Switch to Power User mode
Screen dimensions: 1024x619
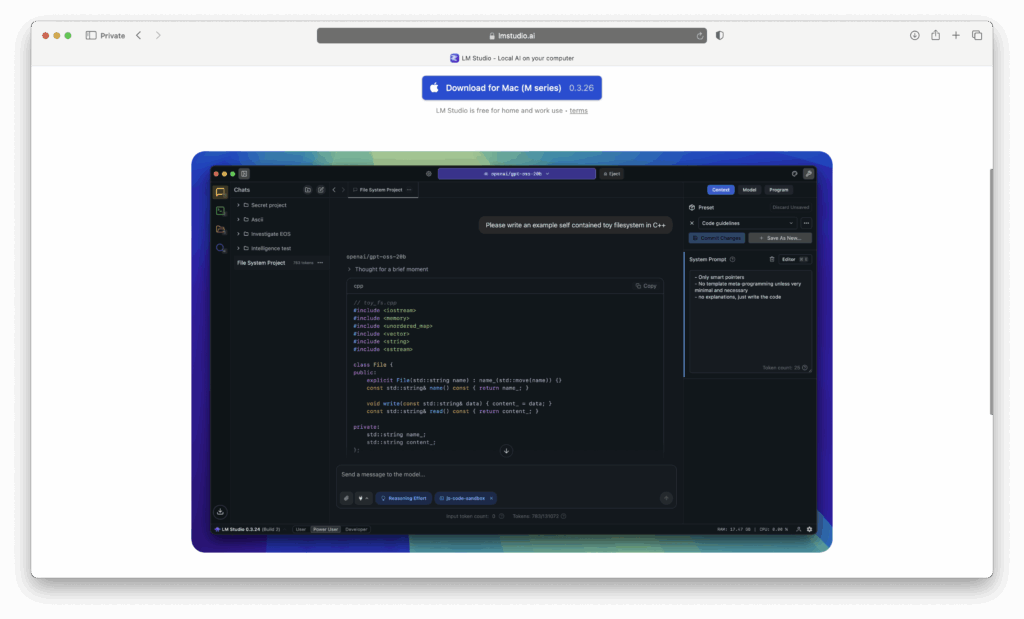click(x=325, y=530)
